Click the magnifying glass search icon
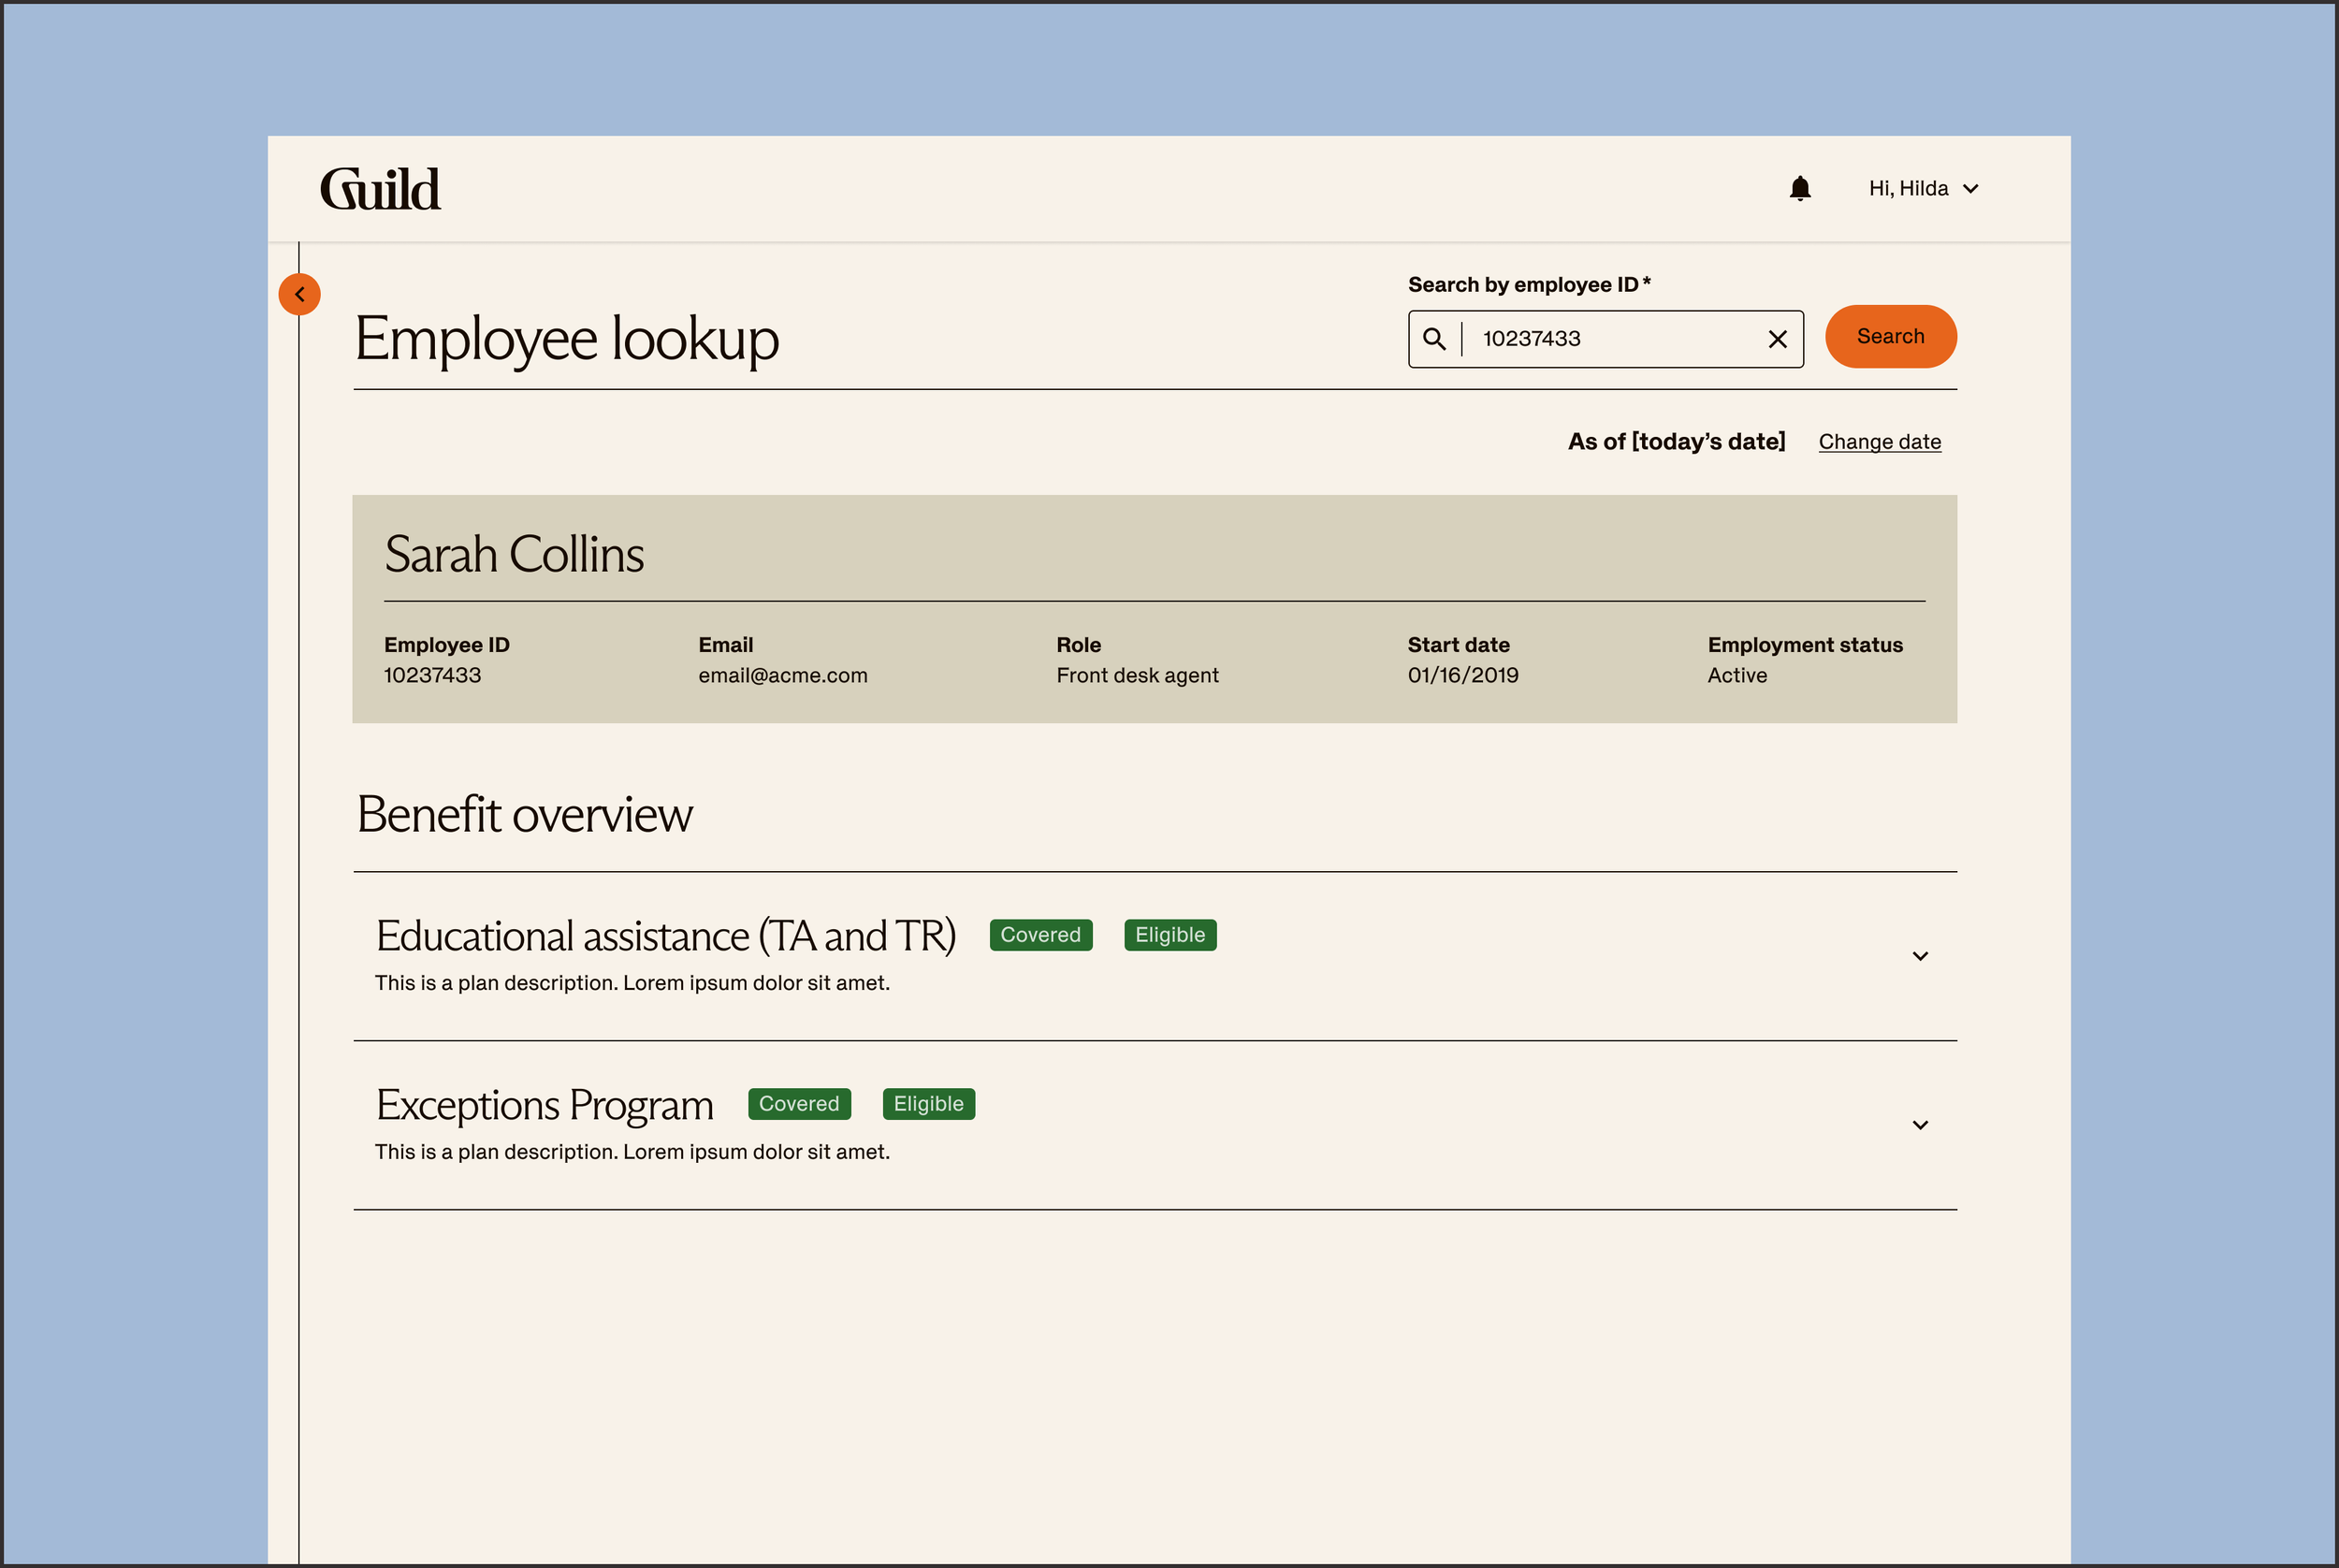 tap(1434, 339)
